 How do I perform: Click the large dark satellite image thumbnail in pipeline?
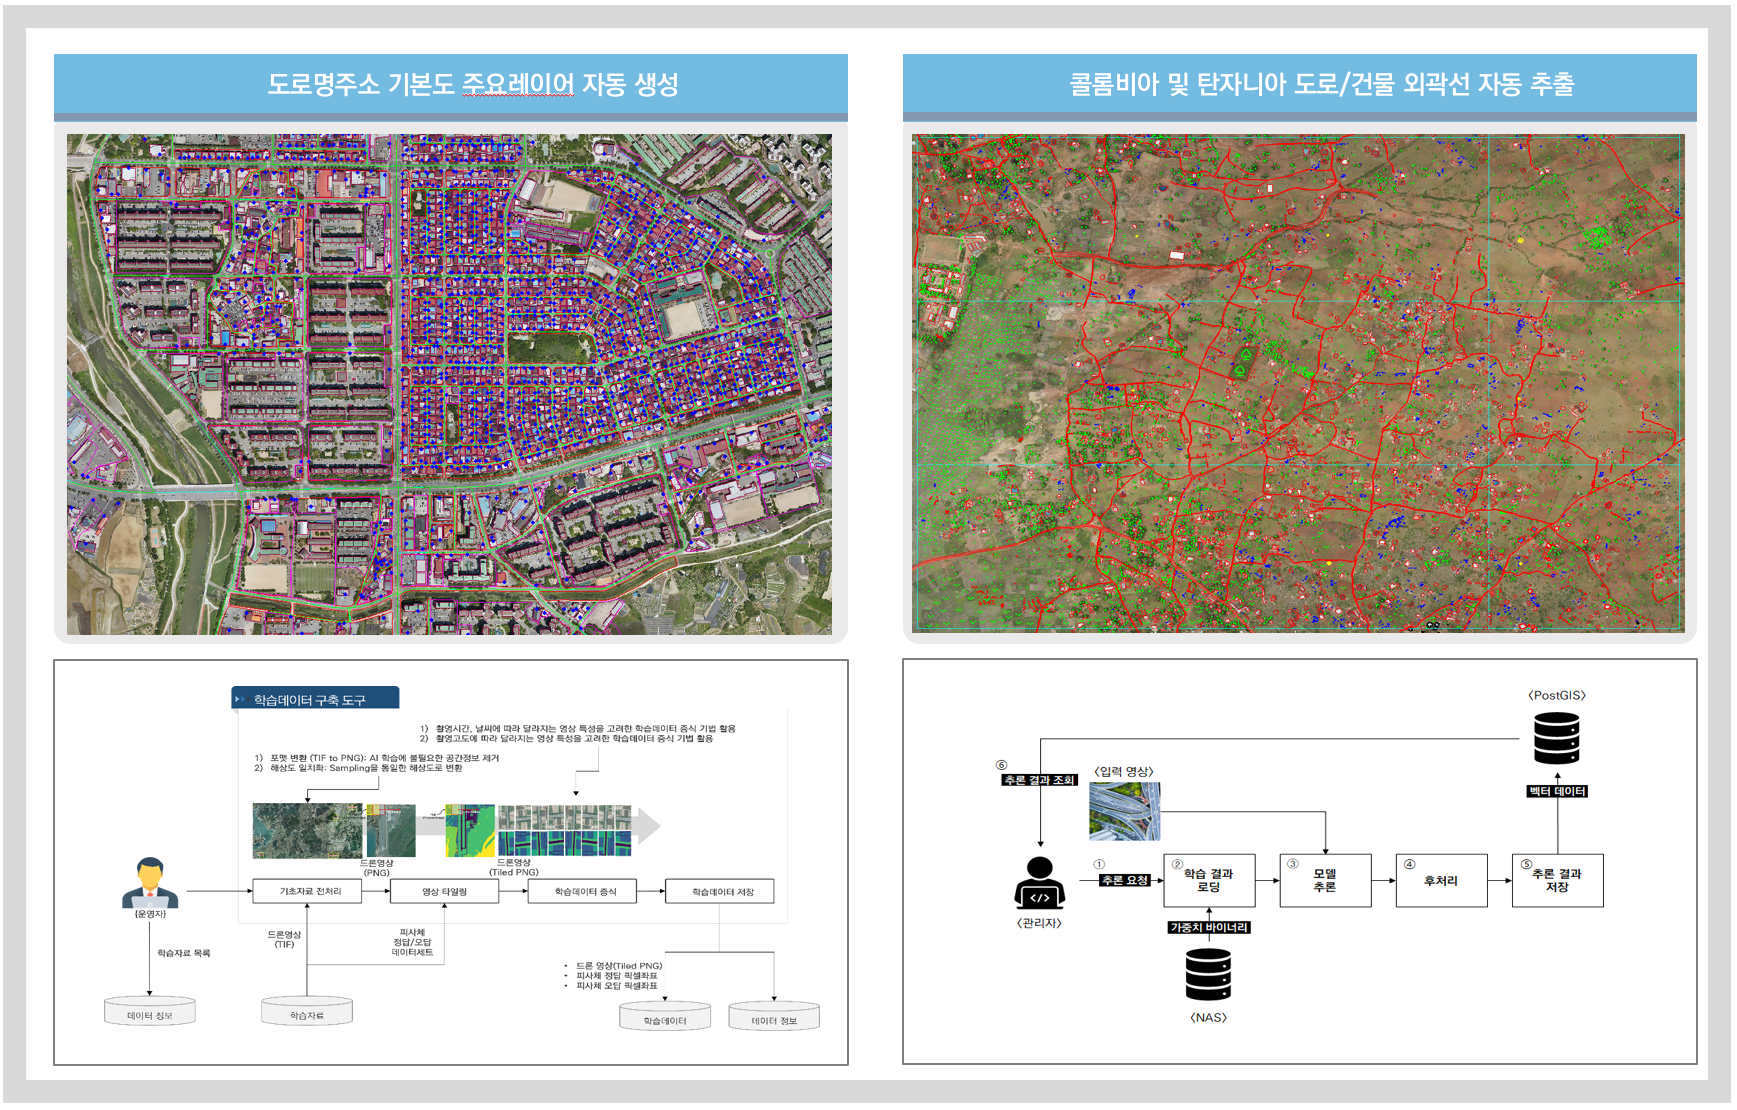coord(308,830)
